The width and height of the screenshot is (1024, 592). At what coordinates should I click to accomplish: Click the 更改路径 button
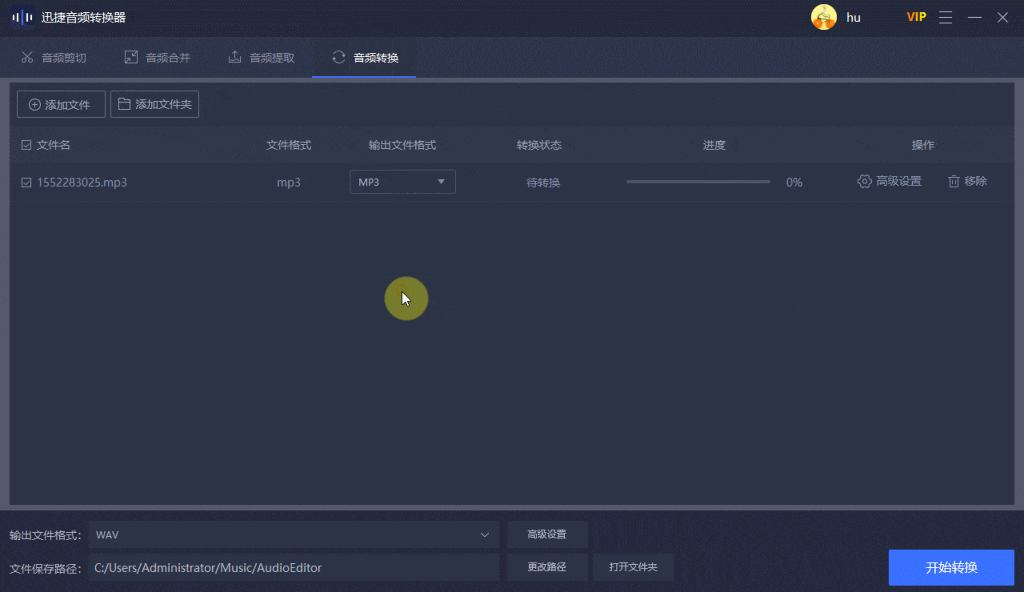(547, 567)
